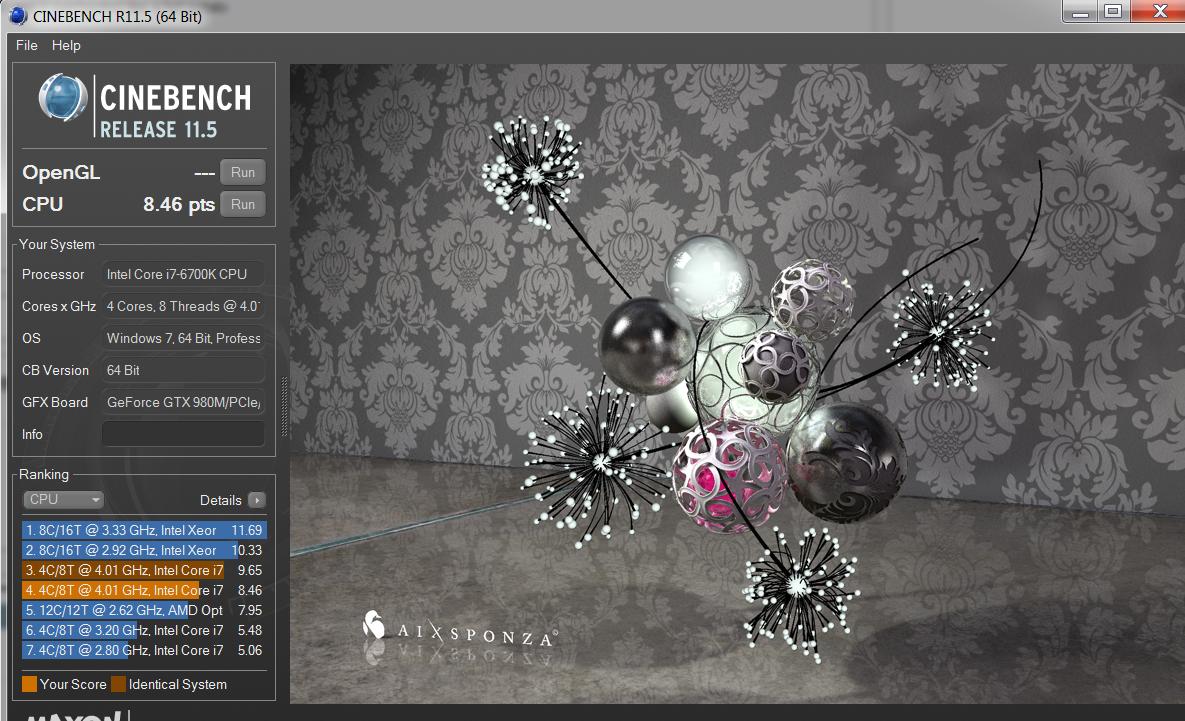Minimize the Cinebench window

tap(1080, 11)
